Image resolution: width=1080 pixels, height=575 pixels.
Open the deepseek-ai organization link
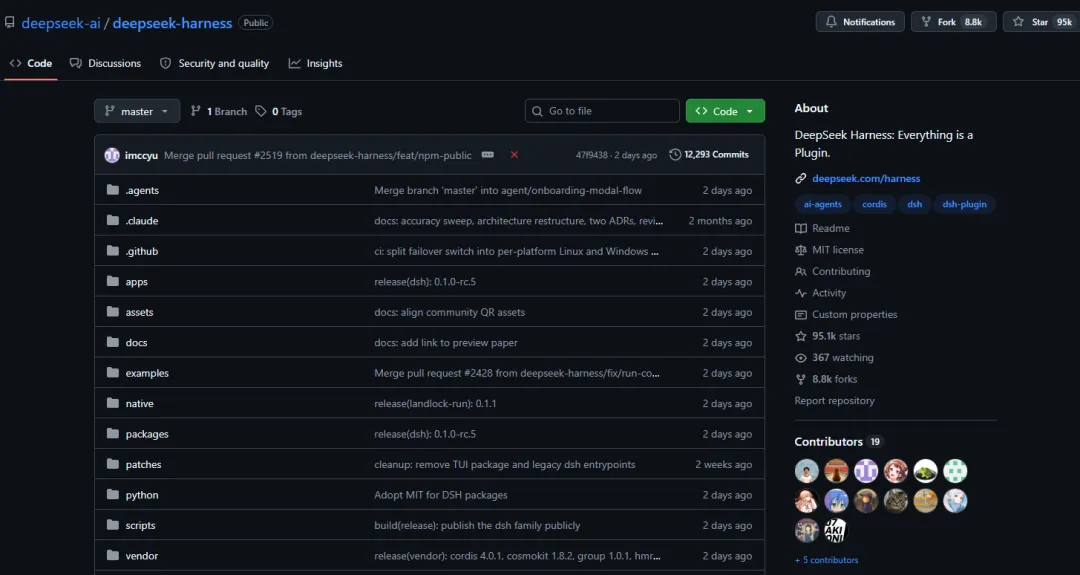[61, 23]
